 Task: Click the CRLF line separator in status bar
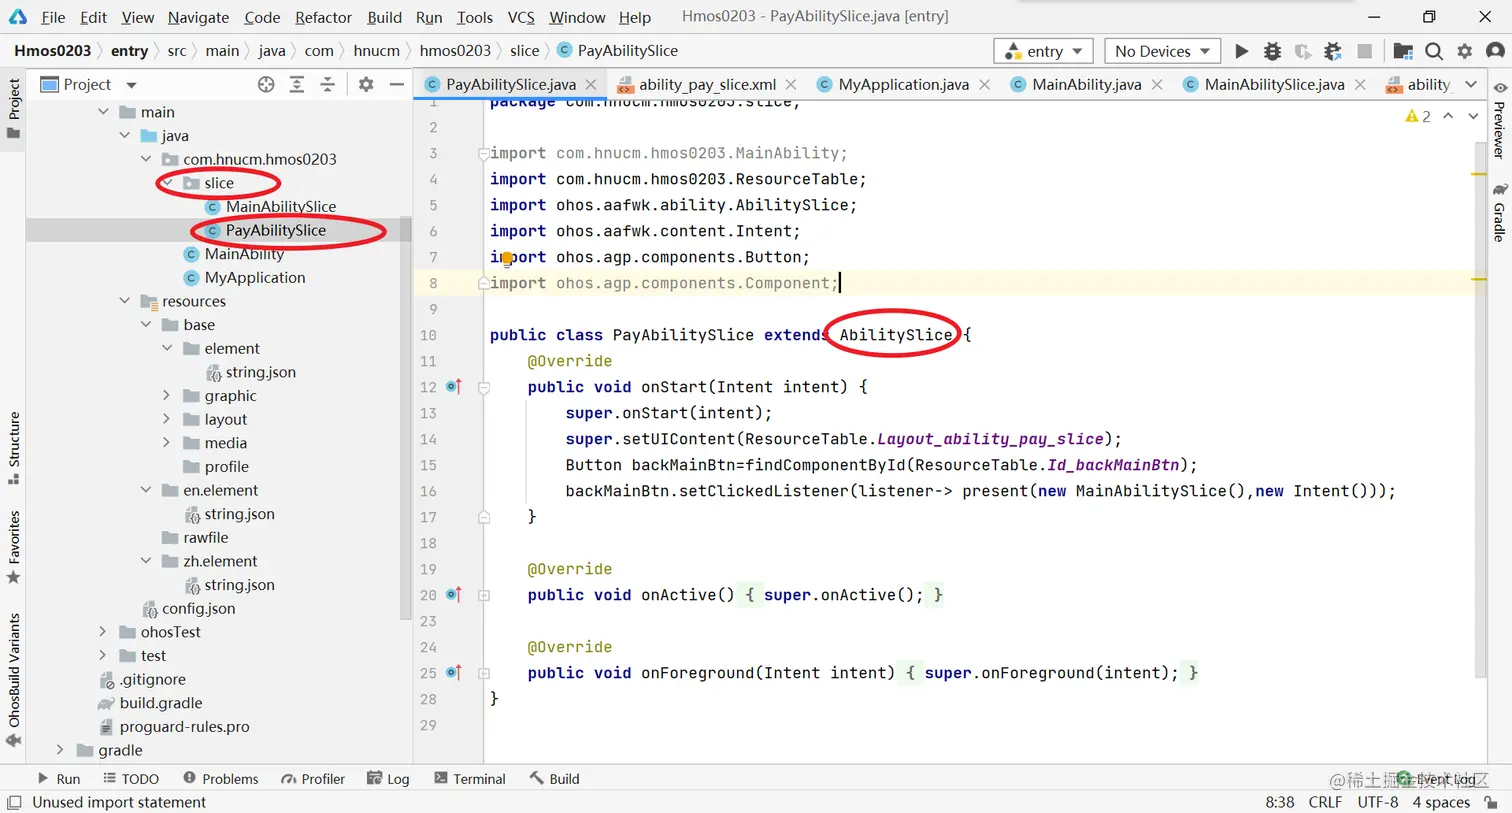coord(1325,803)
